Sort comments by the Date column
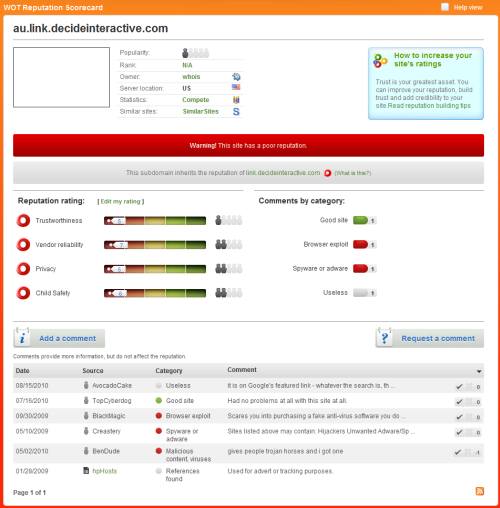The image size is (500, 508). (x=23, y=371)
